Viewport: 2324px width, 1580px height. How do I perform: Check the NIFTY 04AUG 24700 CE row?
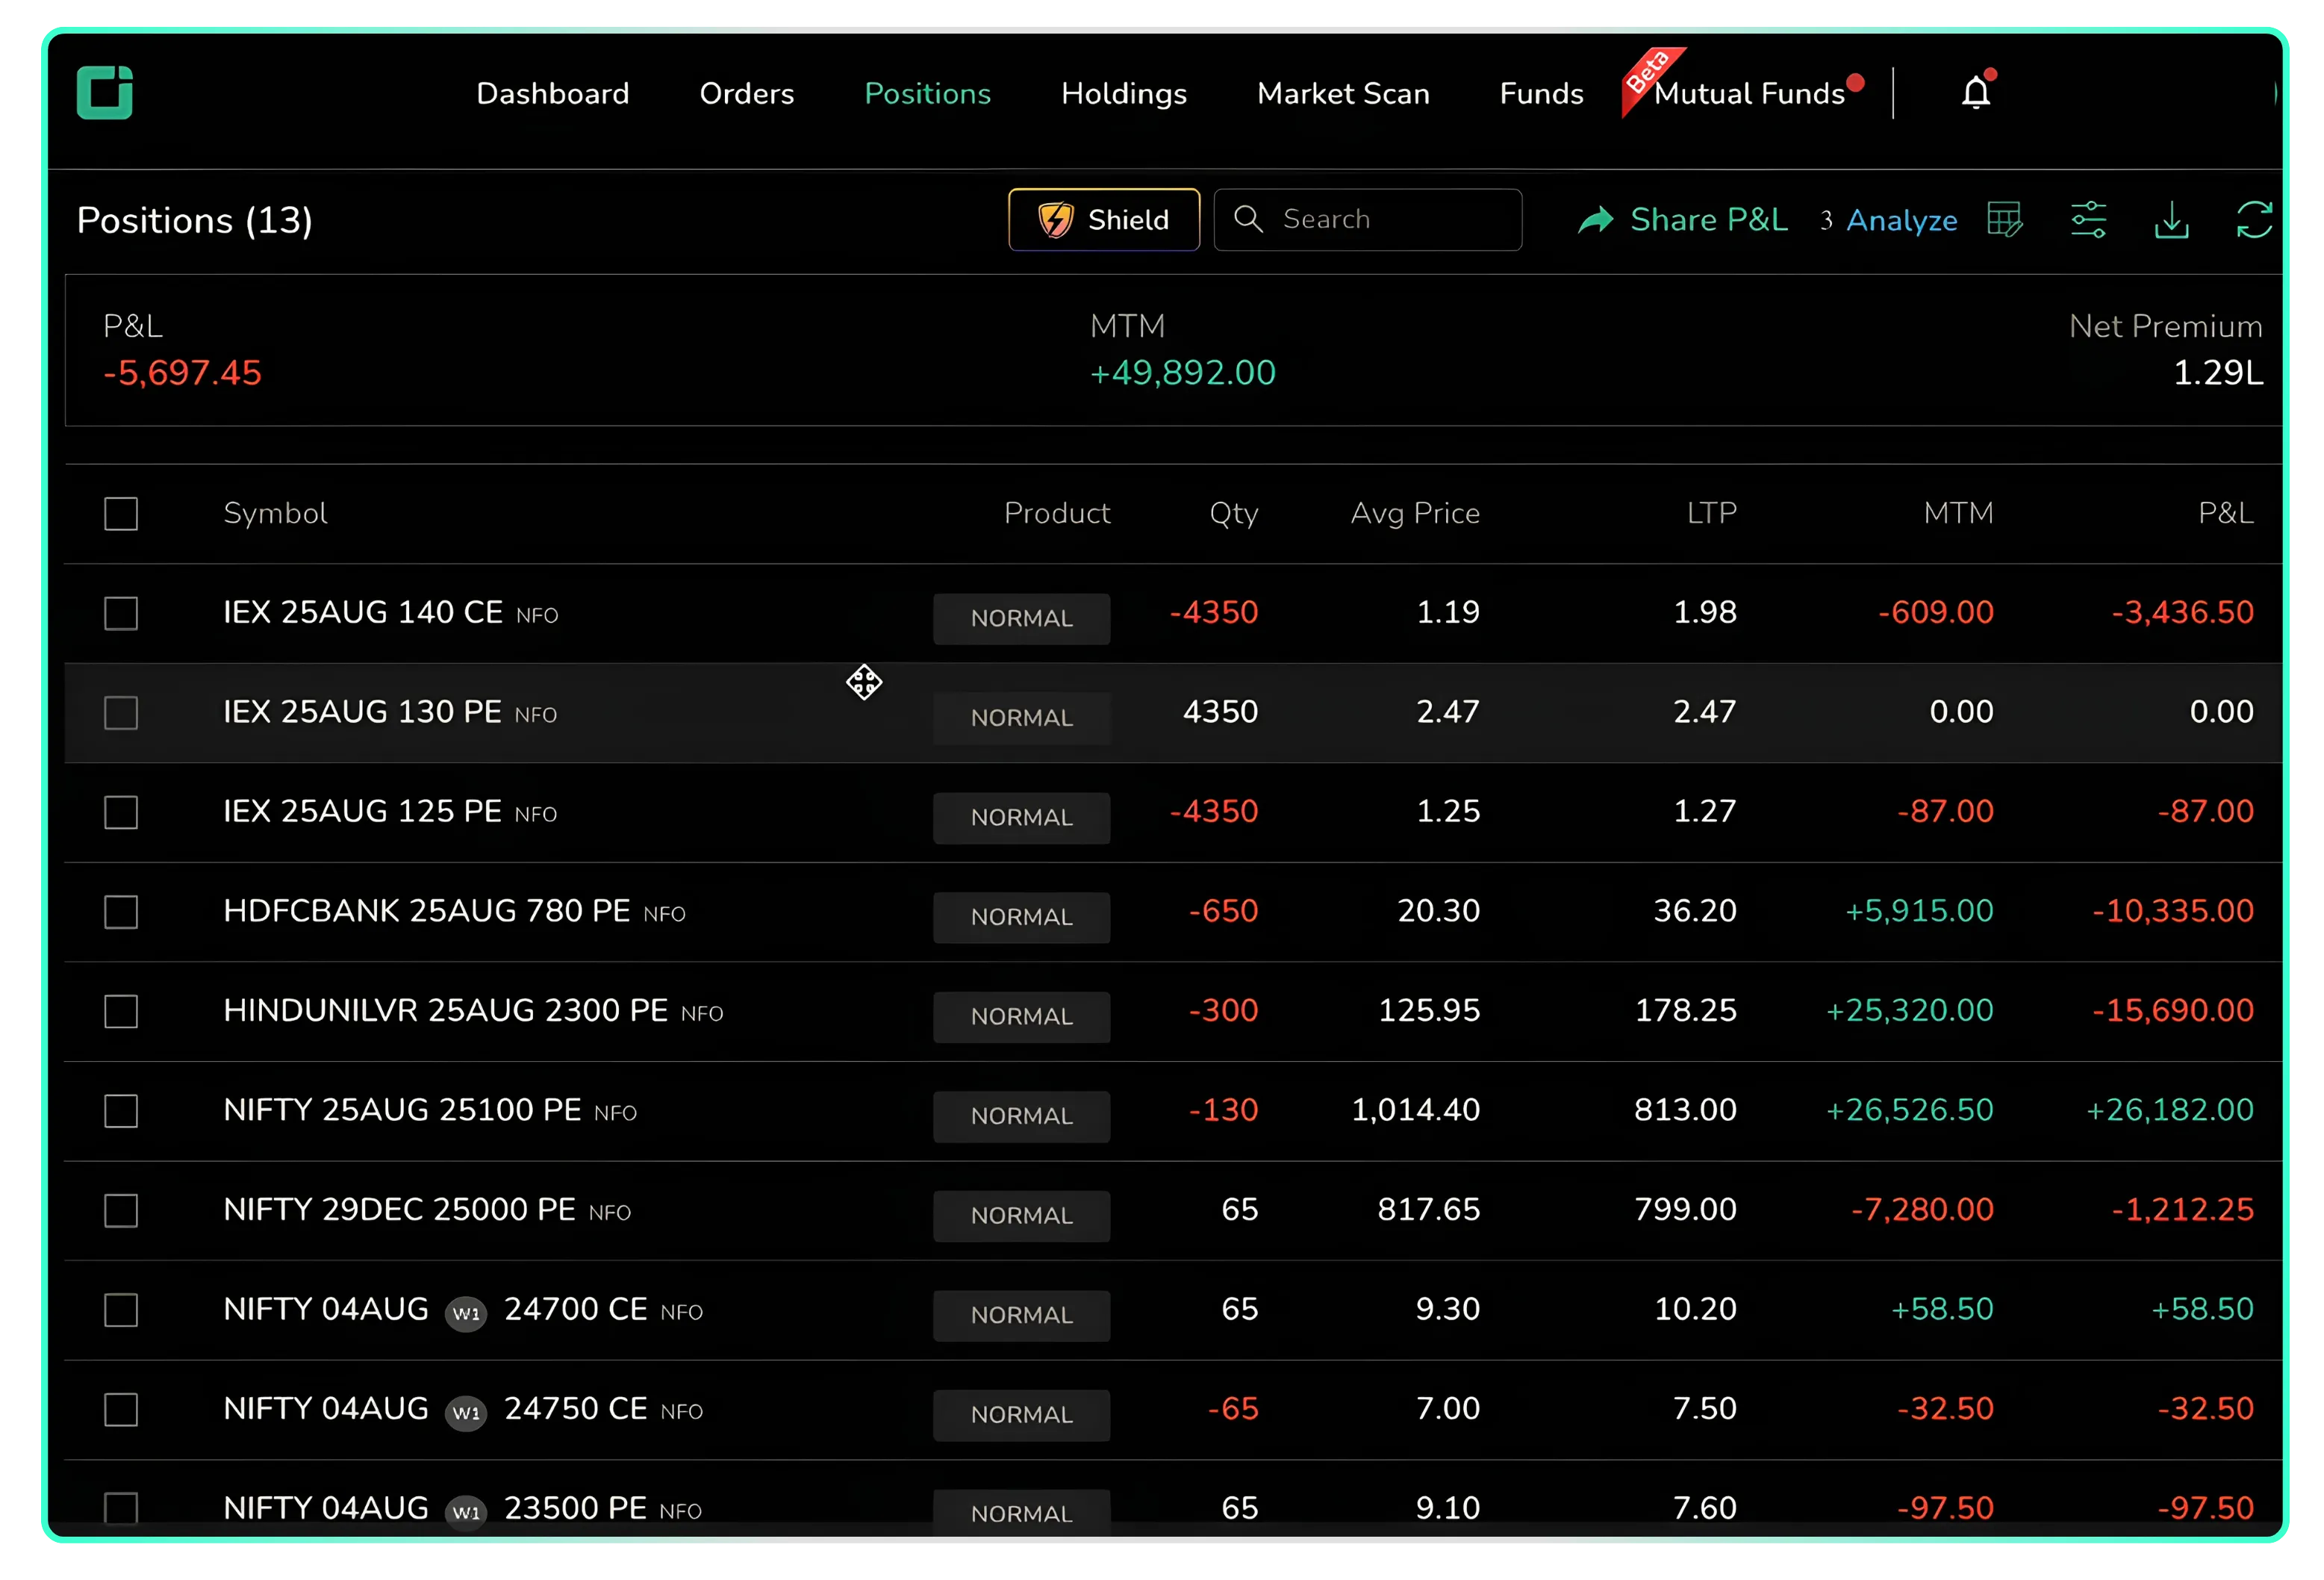pyautogui.click(x=121, y=1310)
